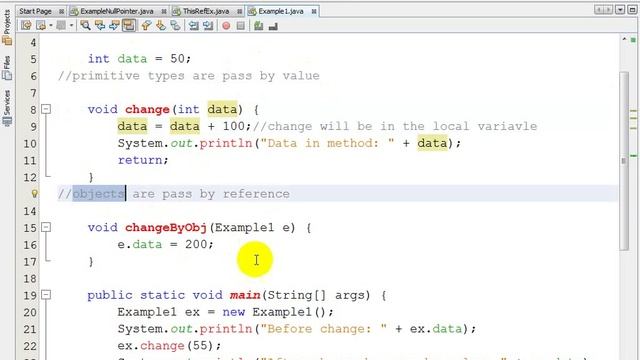Click on line number 5 in gutter
640x360 pixels.
[33, 59]
